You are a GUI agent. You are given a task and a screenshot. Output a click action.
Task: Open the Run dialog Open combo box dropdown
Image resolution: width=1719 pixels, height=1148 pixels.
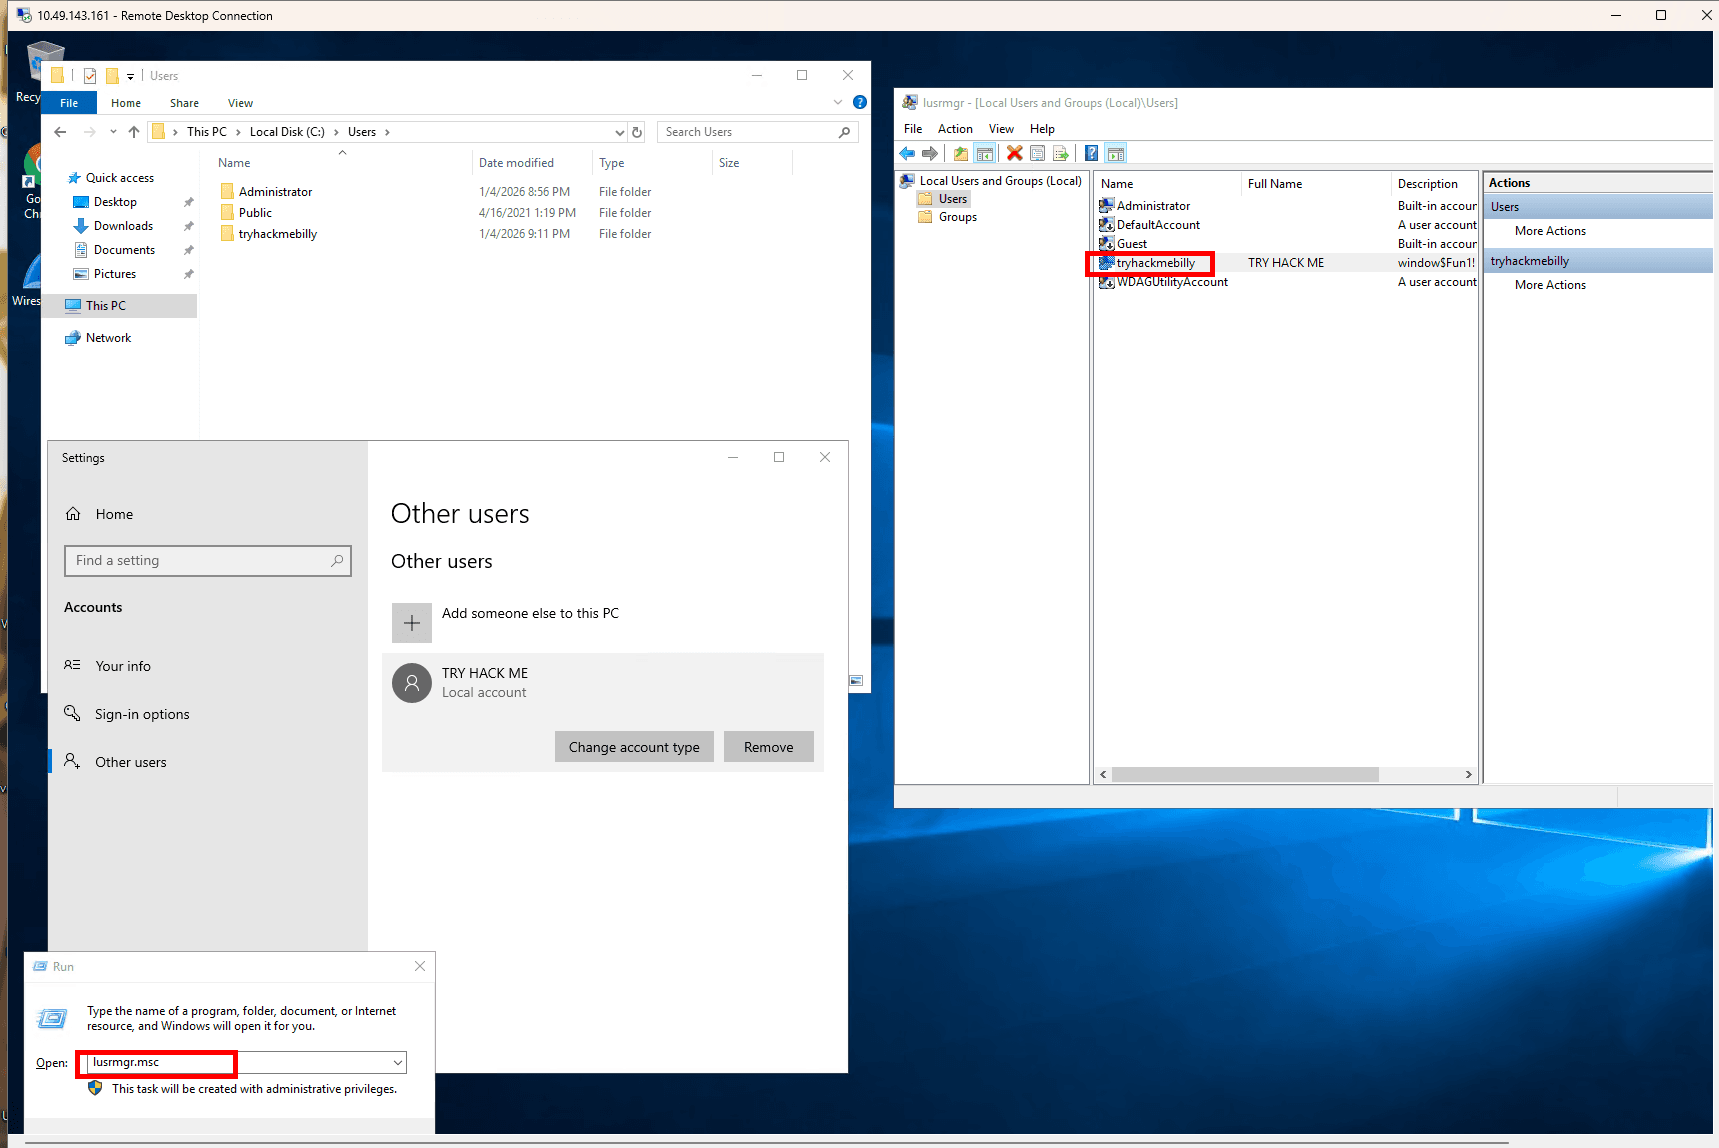[398, 1063]
